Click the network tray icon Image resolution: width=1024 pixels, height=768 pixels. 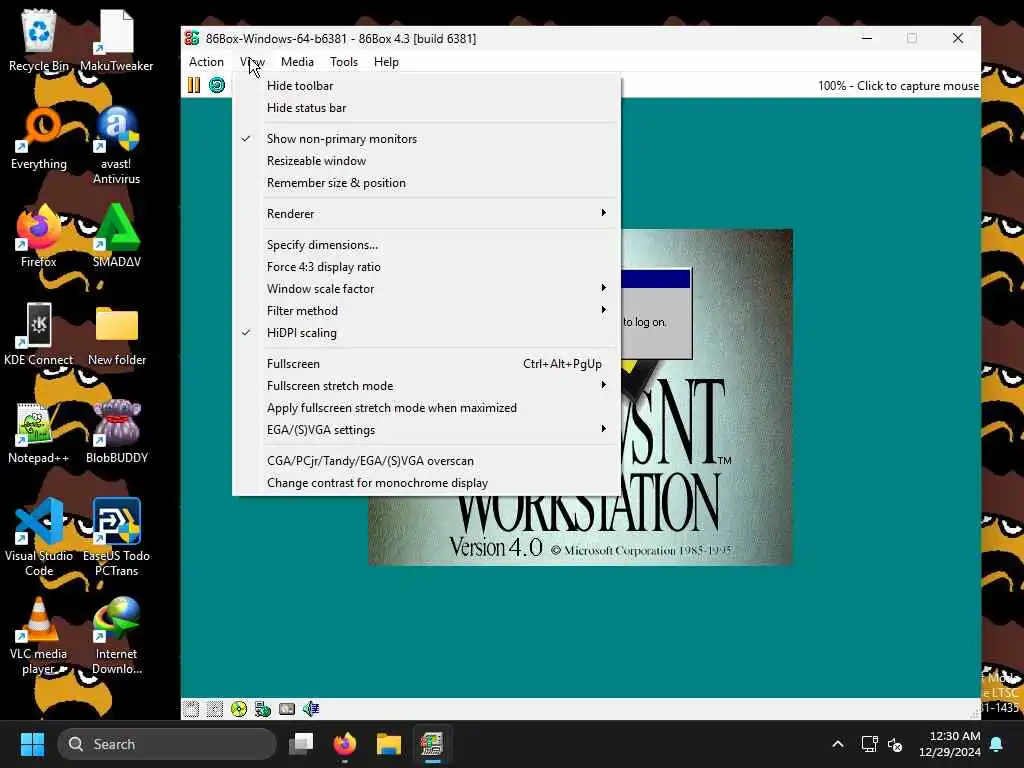coord(869,744)
